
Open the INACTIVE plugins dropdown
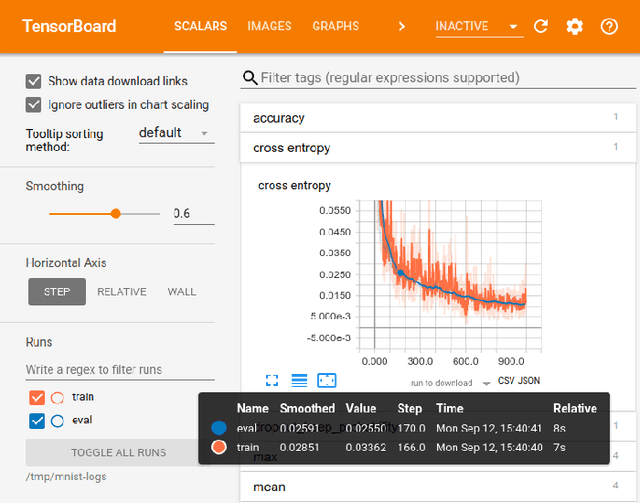(x=479, y=26)
